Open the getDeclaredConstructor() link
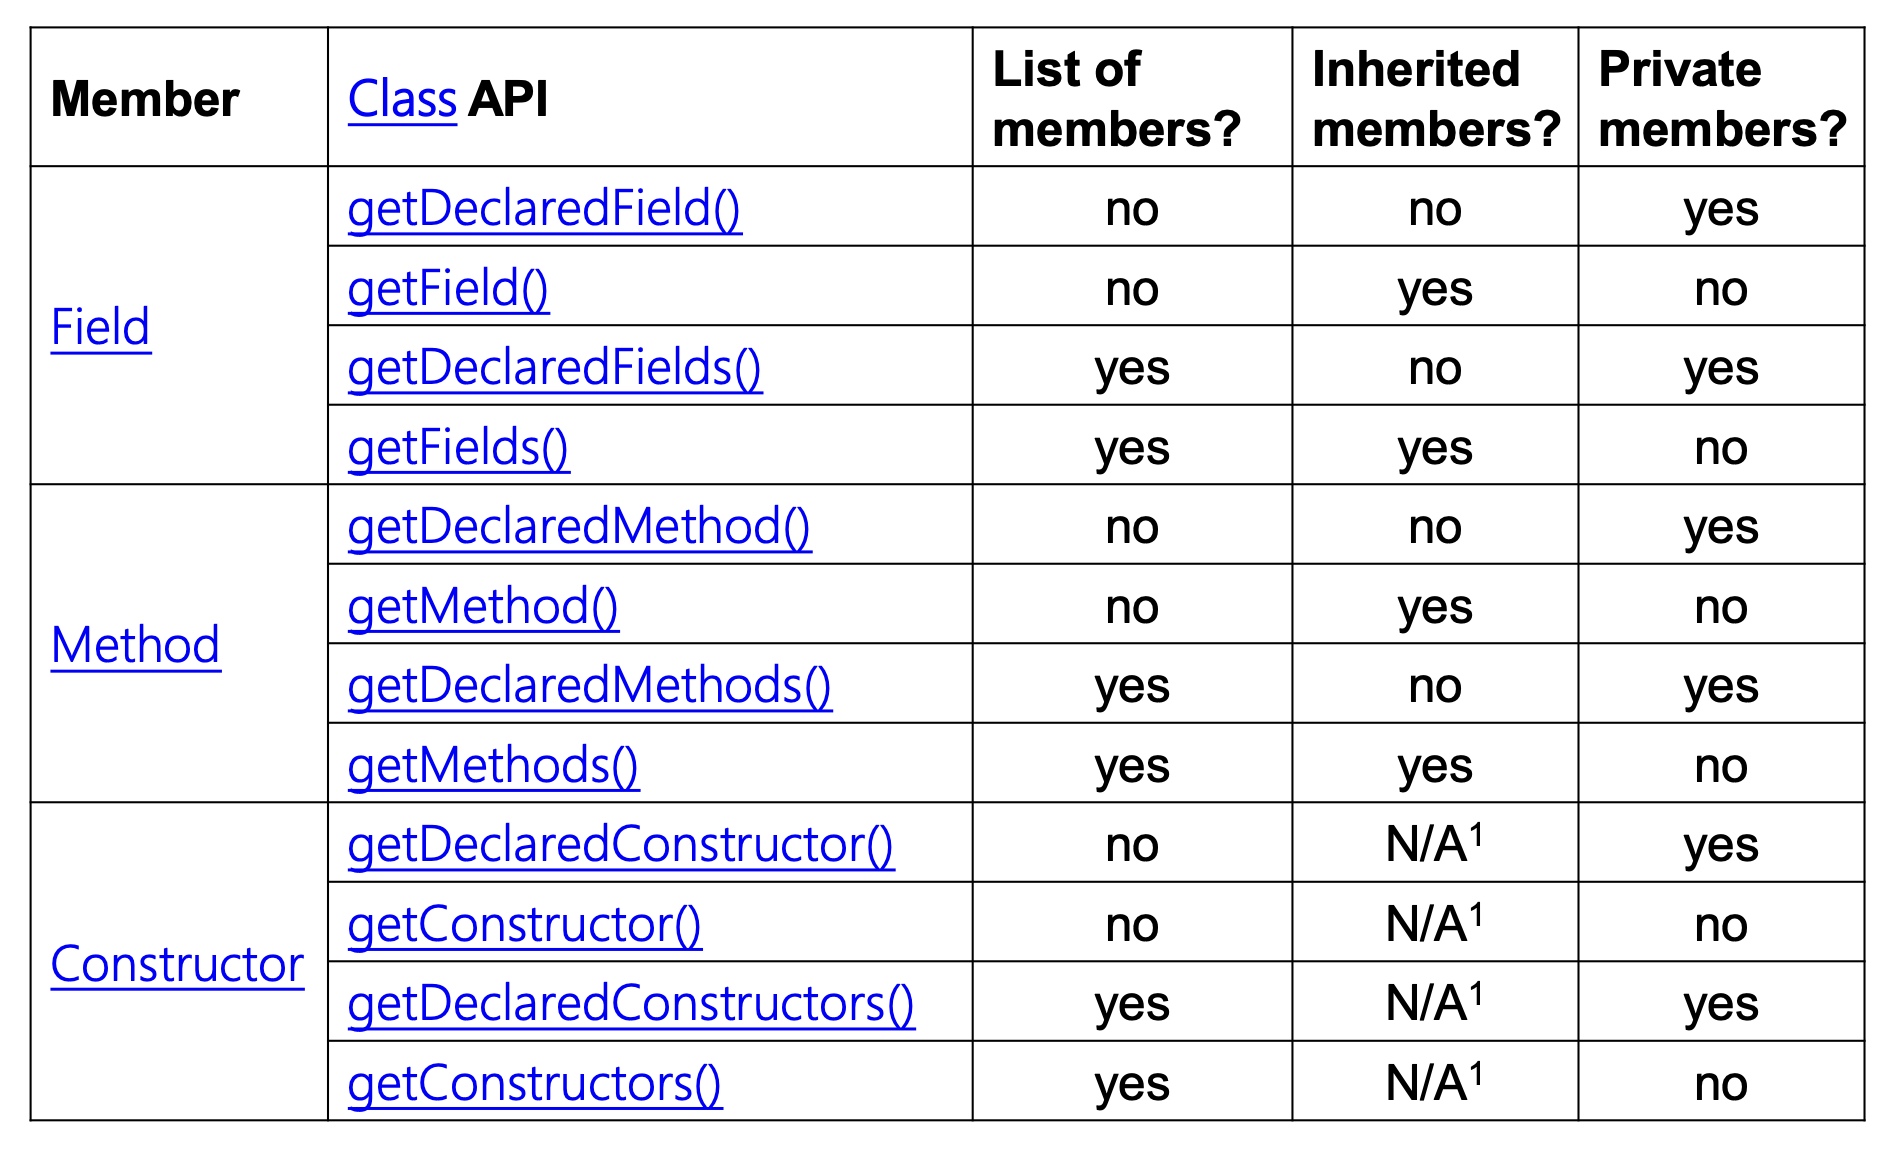This screenshot has height=1154, width=1892. pos(620,844)
